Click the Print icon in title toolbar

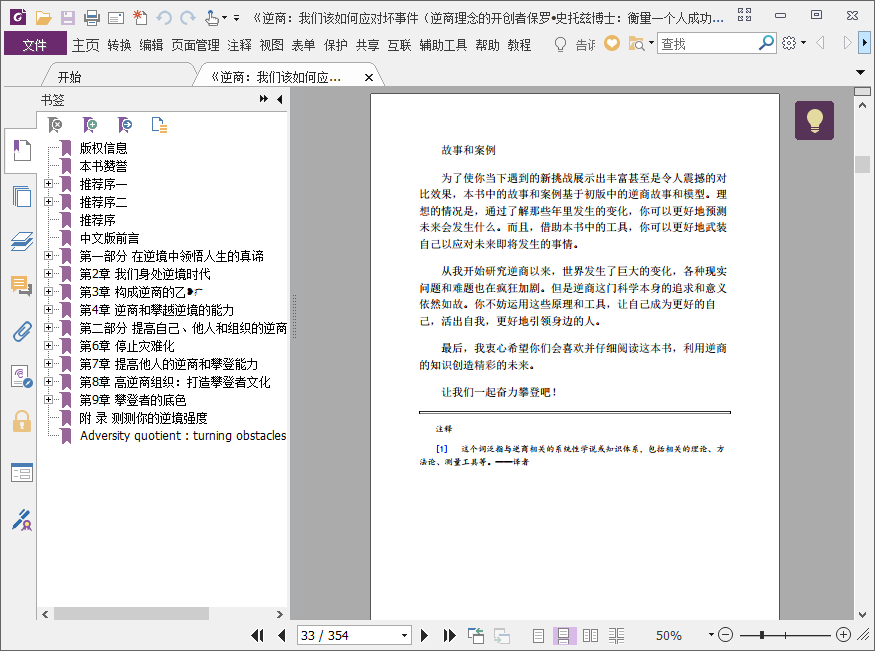point(92,18)
